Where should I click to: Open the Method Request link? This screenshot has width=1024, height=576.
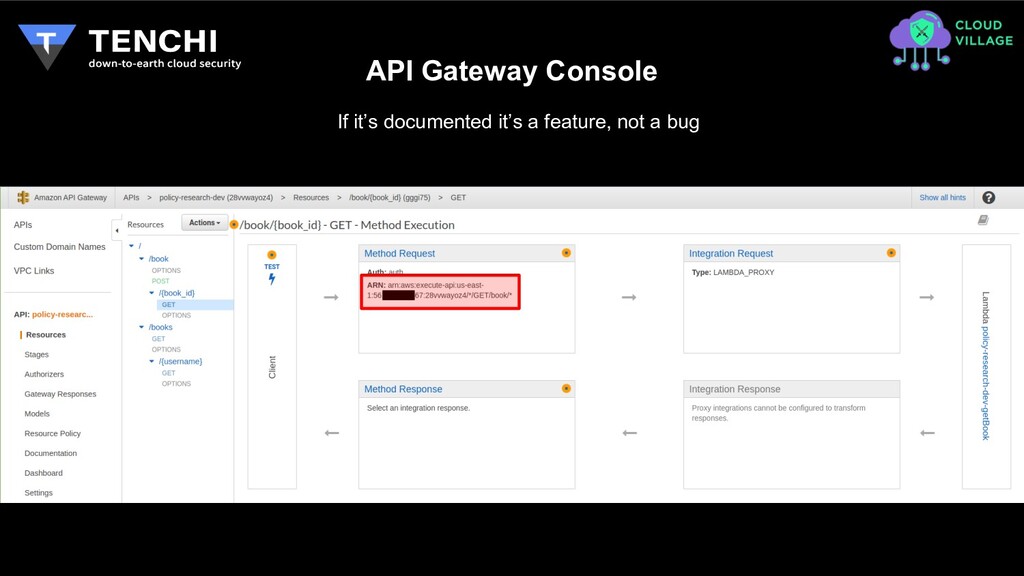[400, 253]
